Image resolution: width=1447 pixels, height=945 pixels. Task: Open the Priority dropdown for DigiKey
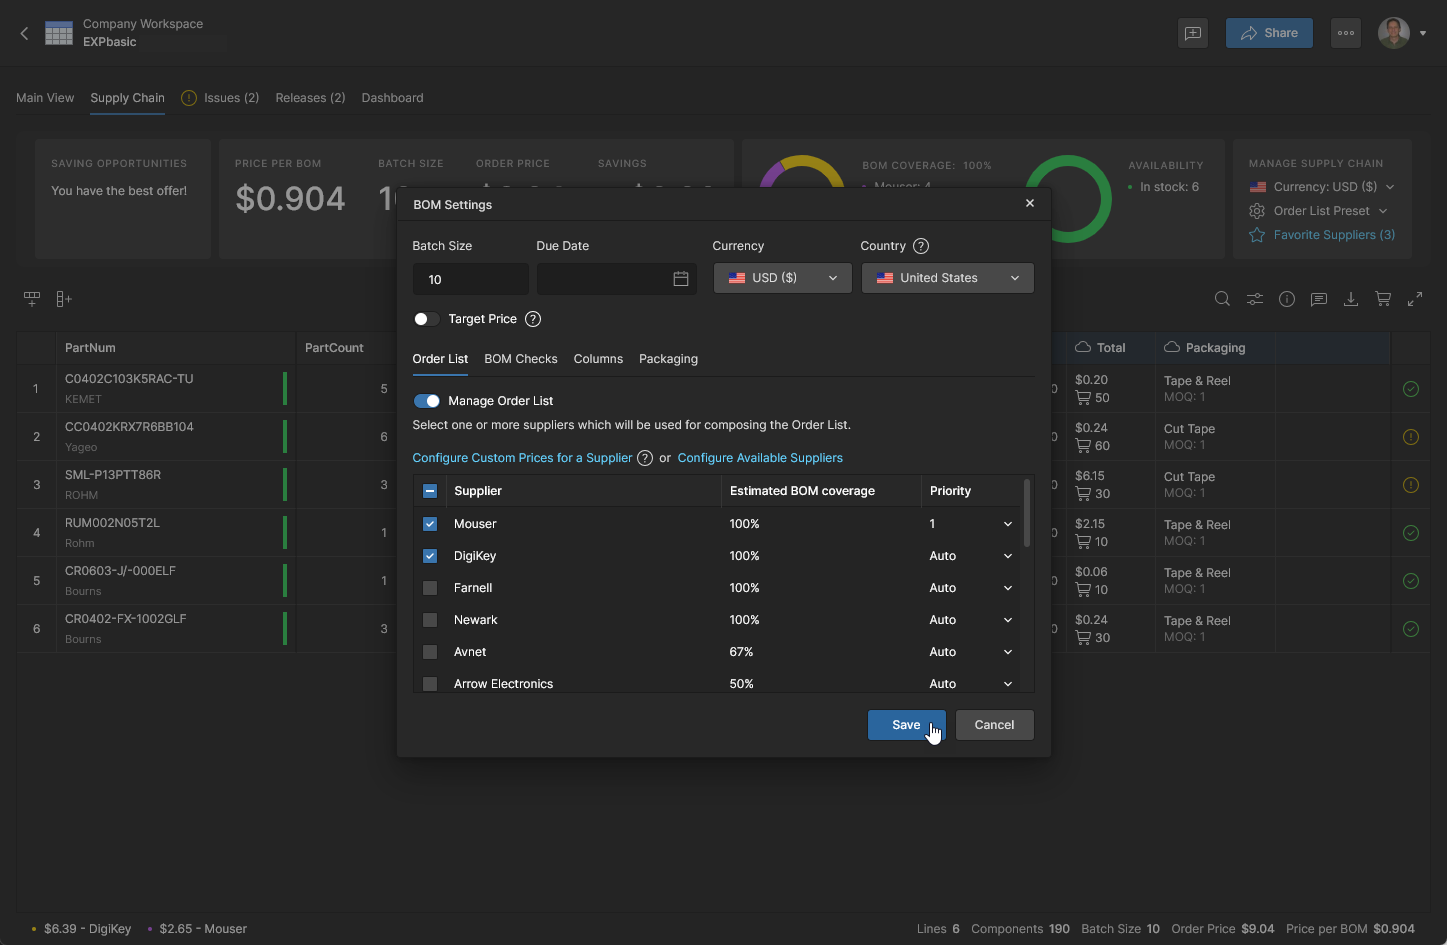(x=970, y=556)
